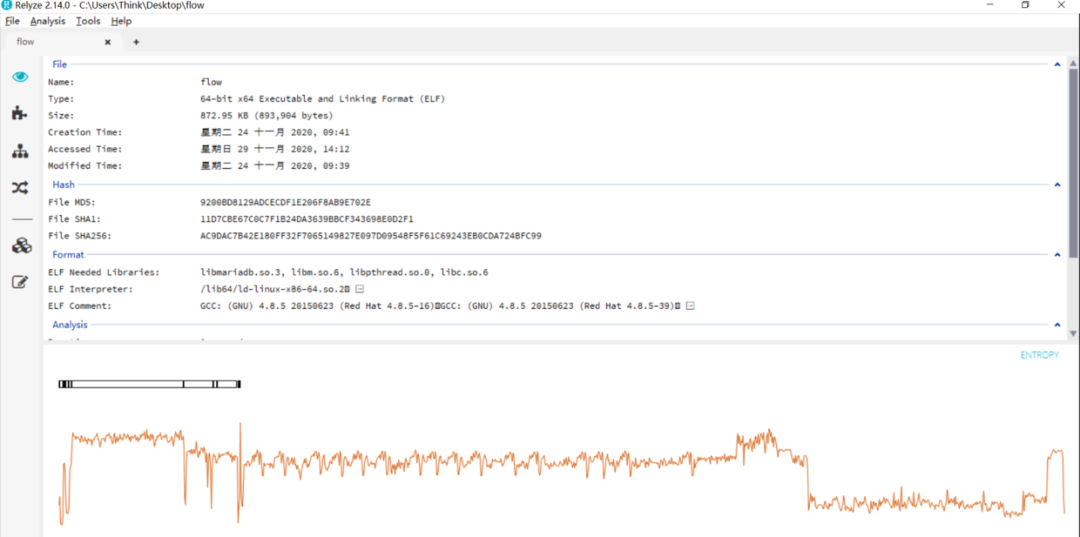
Task: Open the Analysis menu
Action: [x=47, y=21]
